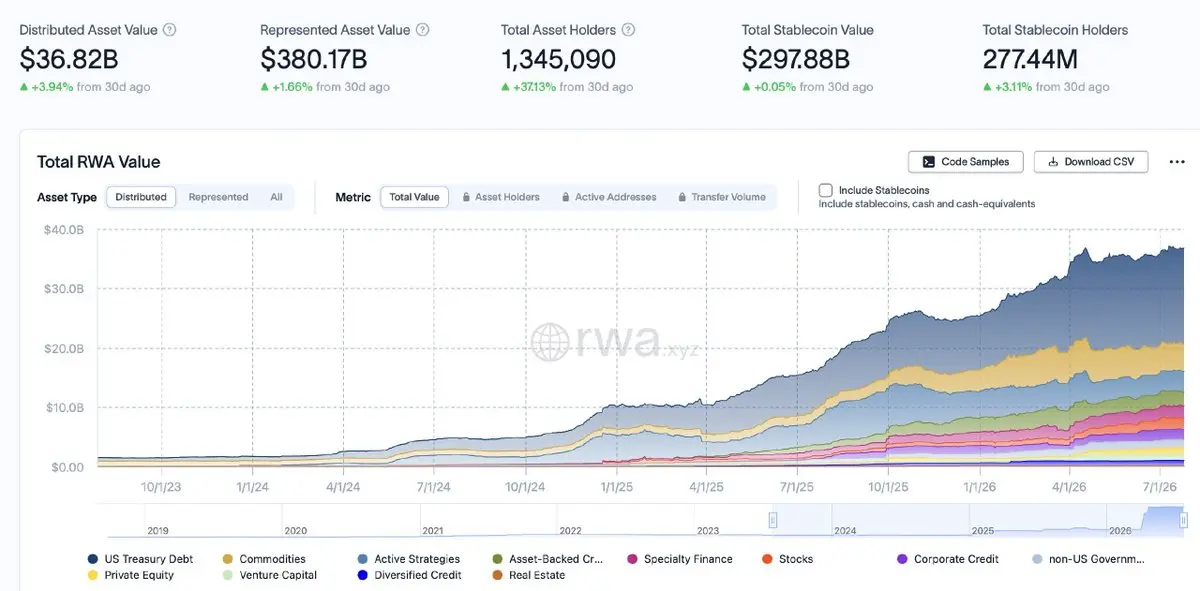Choose the Total Value metric
This screenshot has height=591, width=1200.
[414, 197]
